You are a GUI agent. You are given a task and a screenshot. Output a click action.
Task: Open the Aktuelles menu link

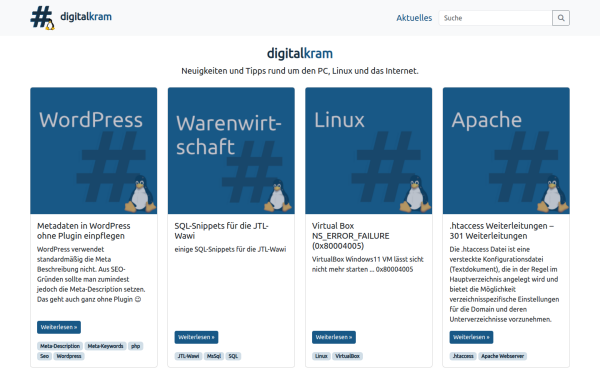[x=414, y=18]
